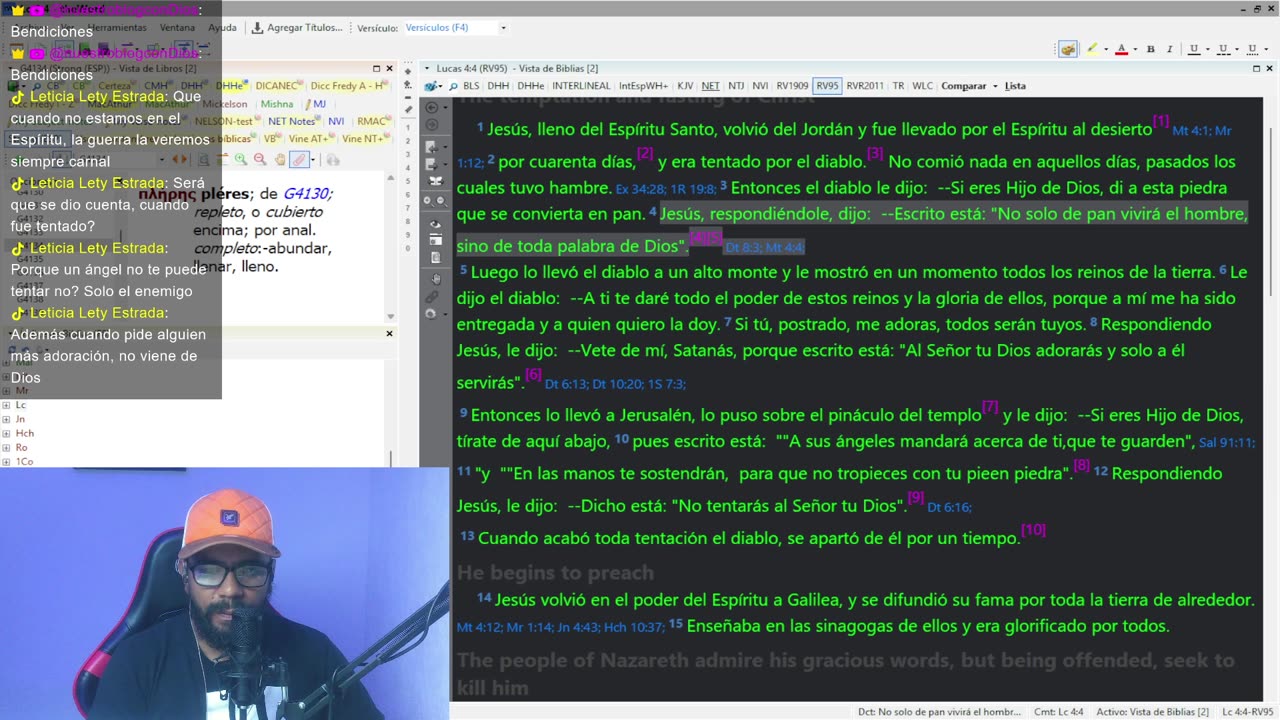1280x720 pixels.
Task: Select the hand pan tool in book view toolbar
Action: point(279,159)
